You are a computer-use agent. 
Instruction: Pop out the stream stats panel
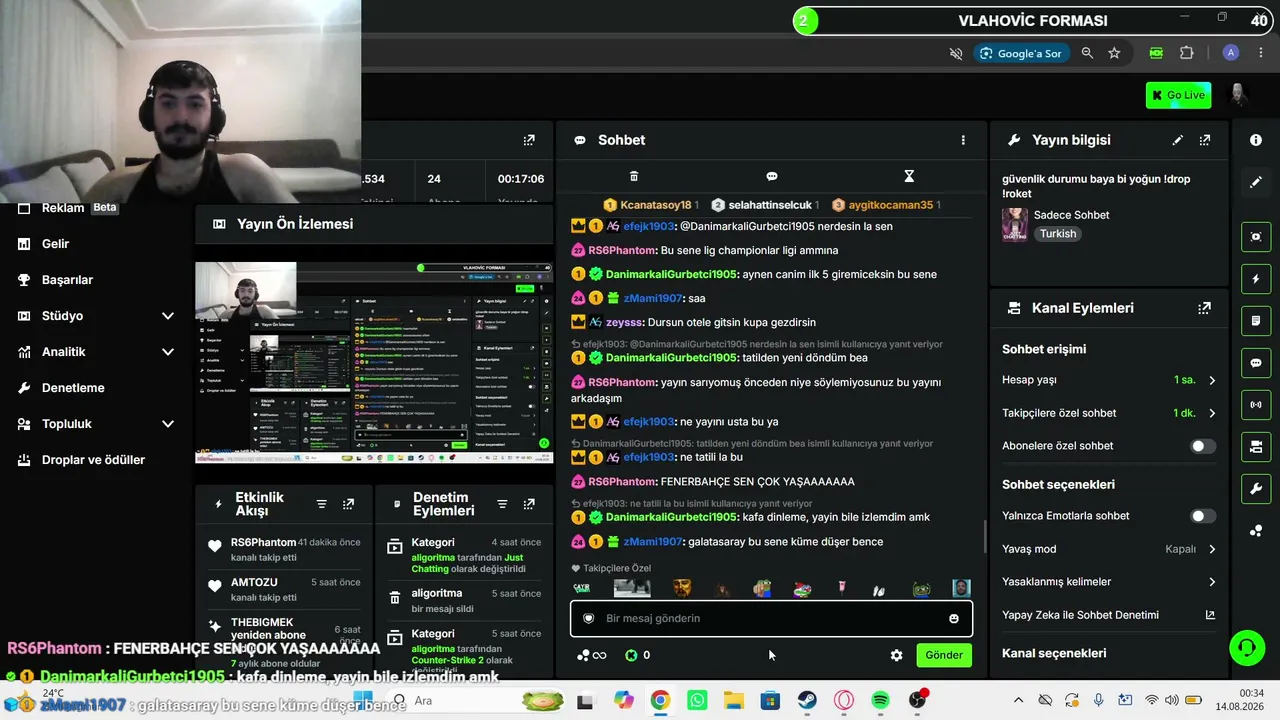pos(529,141)
